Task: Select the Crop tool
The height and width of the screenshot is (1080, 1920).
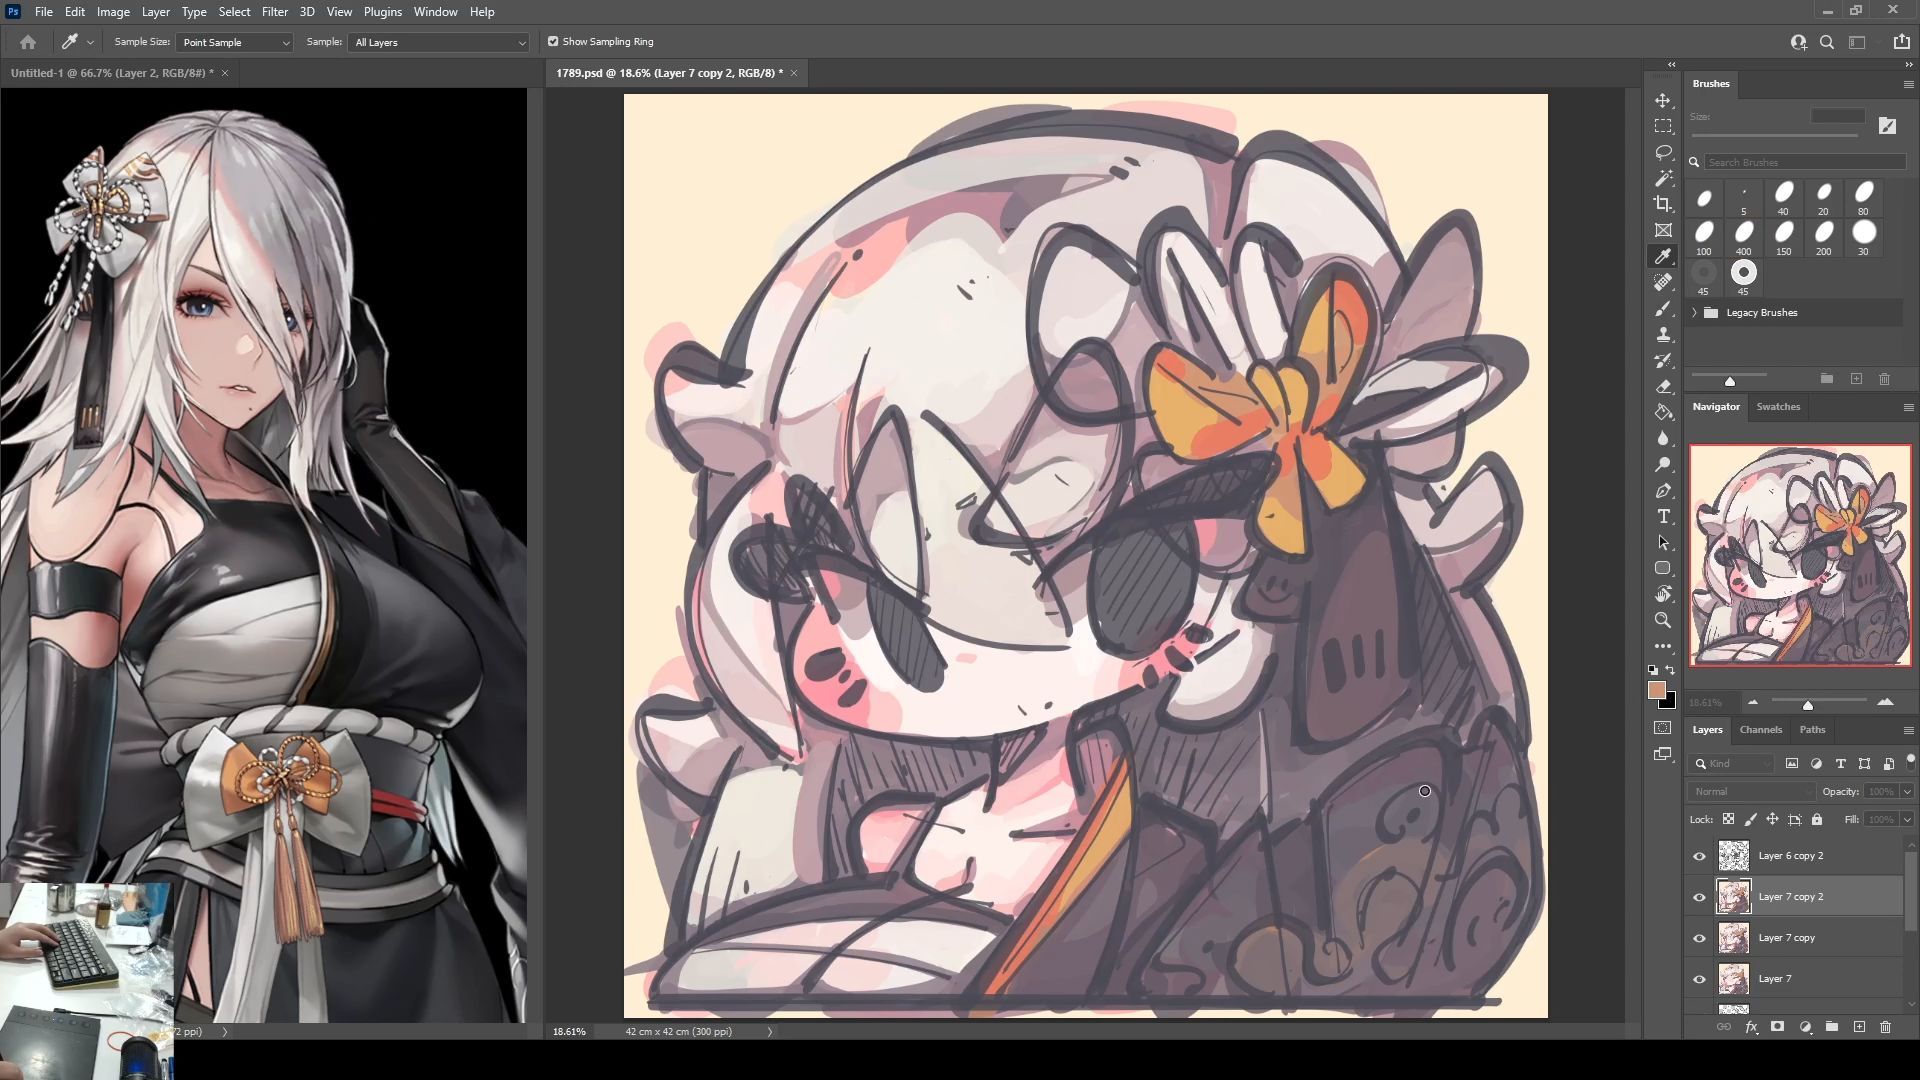Action: [1663, 204]
